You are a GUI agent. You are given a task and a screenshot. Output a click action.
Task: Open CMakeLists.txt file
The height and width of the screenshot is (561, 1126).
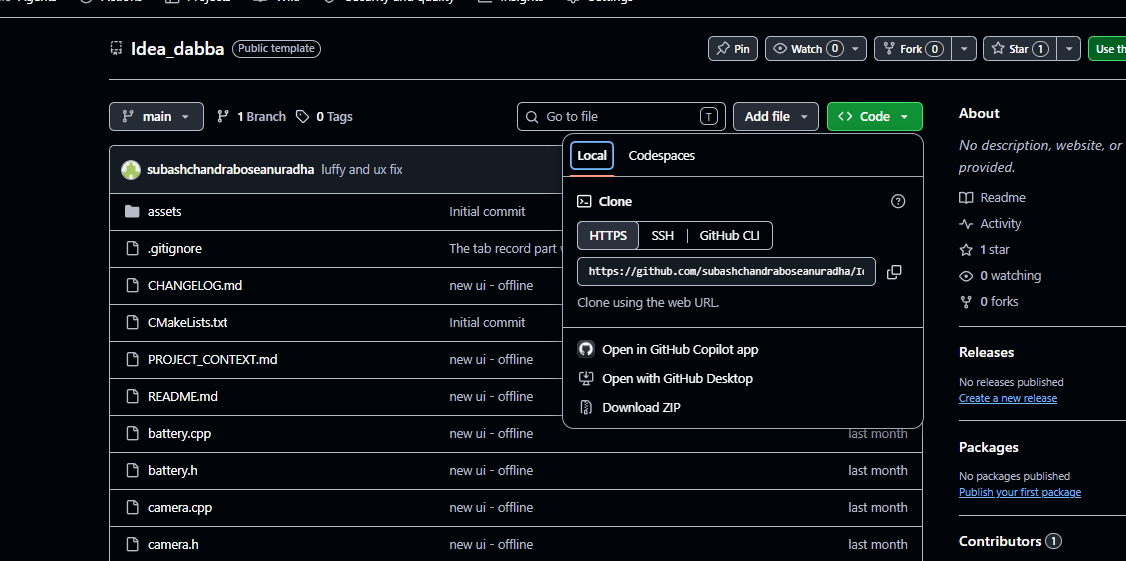tap(187, 323)
